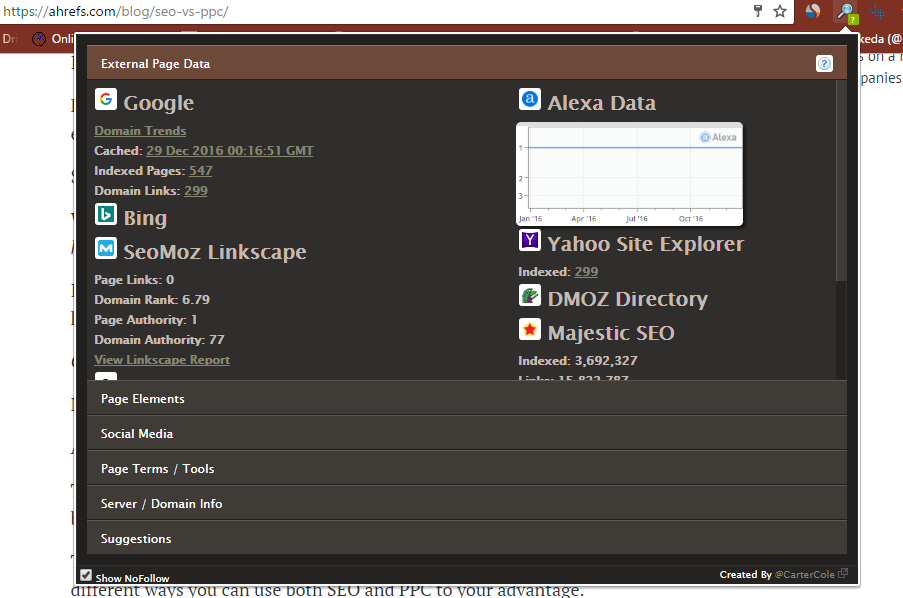
Task: Open the clock-icon bookmark in bookmarks bar
Action: (39, 39)
